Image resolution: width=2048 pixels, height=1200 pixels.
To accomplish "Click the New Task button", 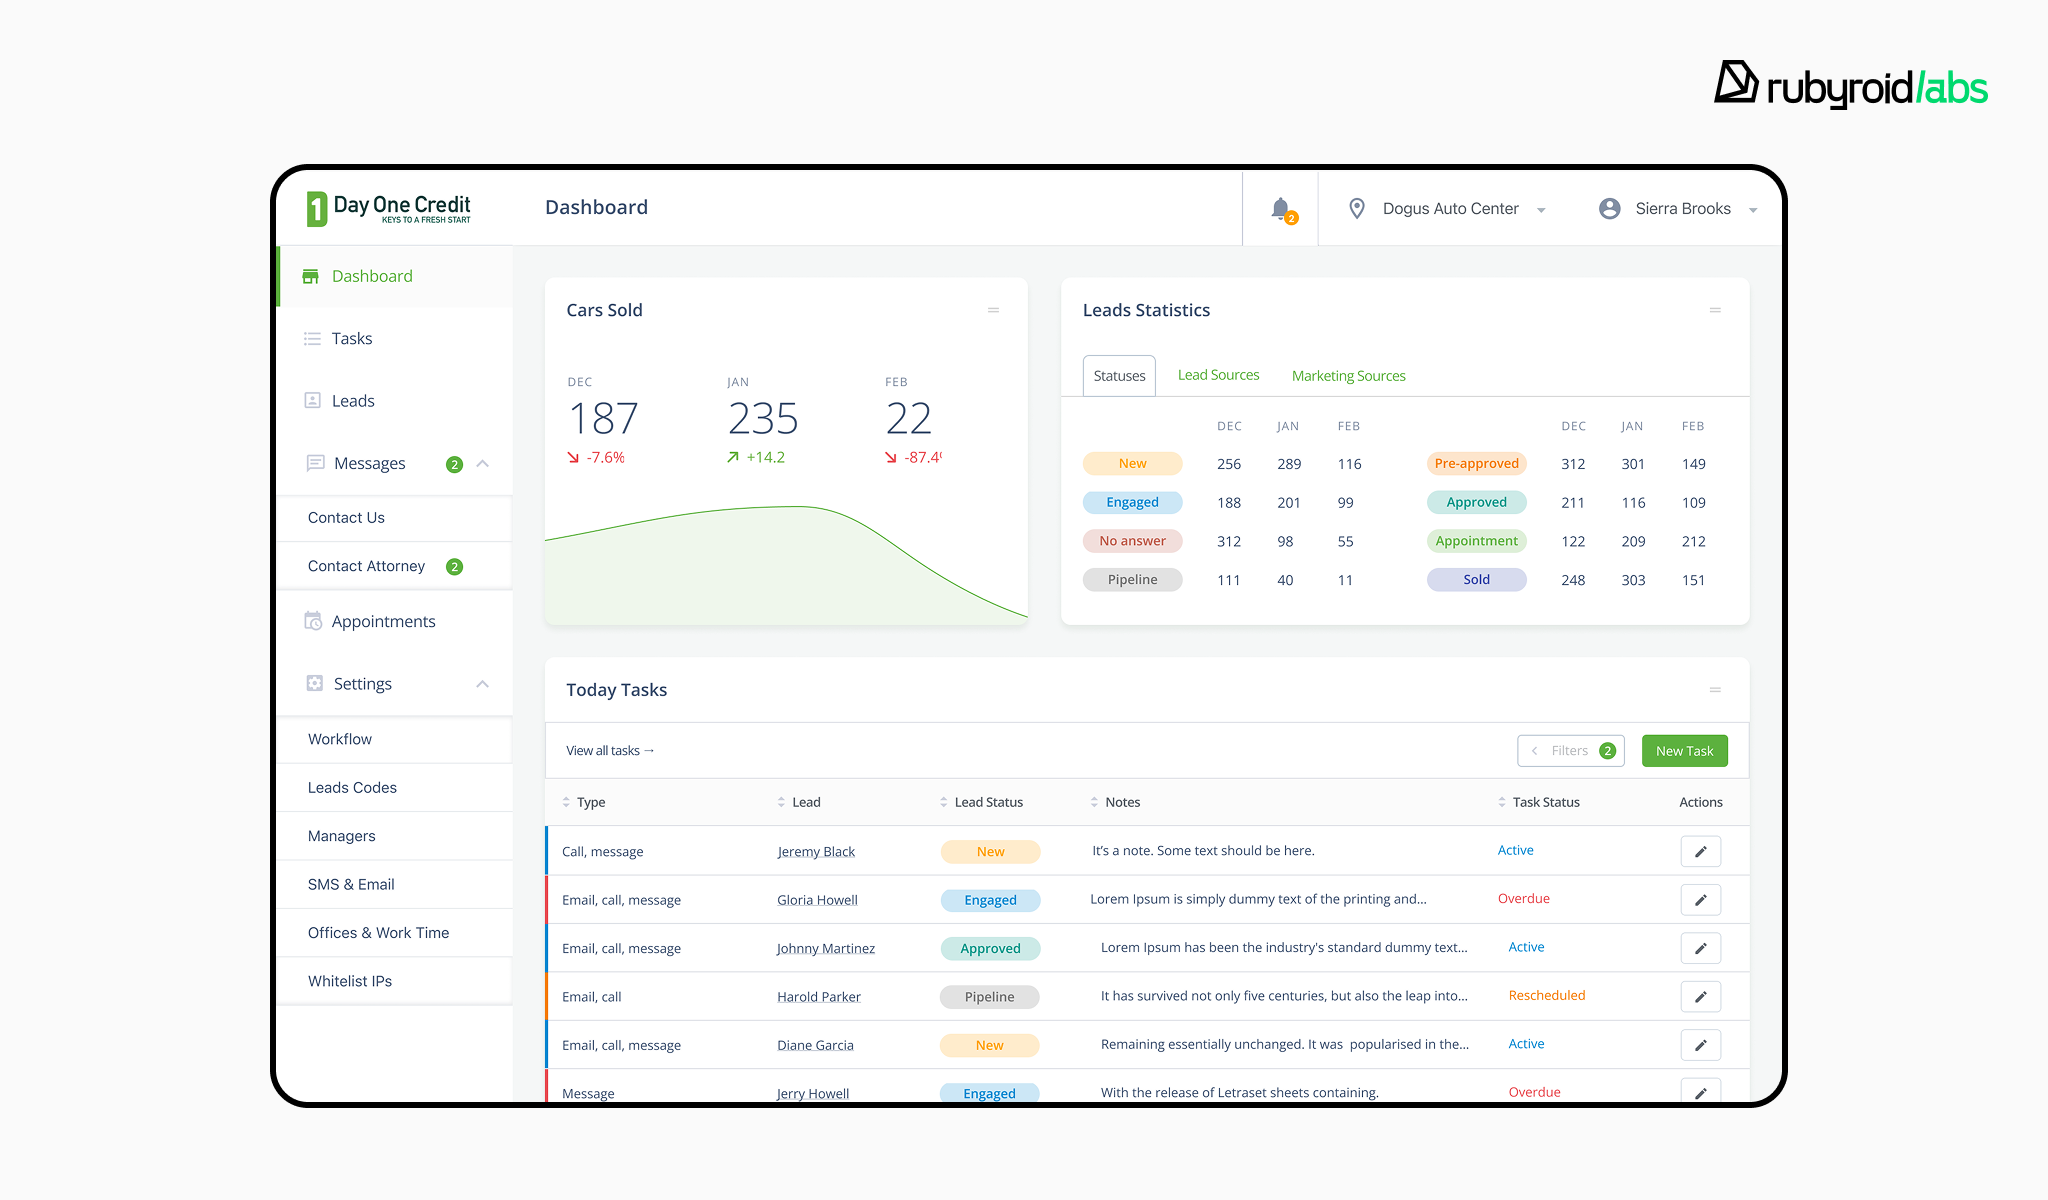I will [x=1684, y=751].
